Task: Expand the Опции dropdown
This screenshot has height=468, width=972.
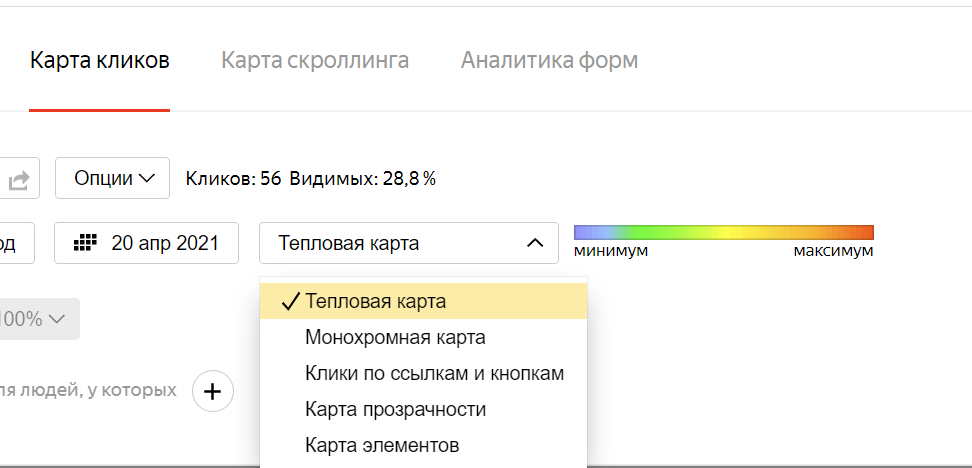Action: pyautogui.click(x=112, y=179)
